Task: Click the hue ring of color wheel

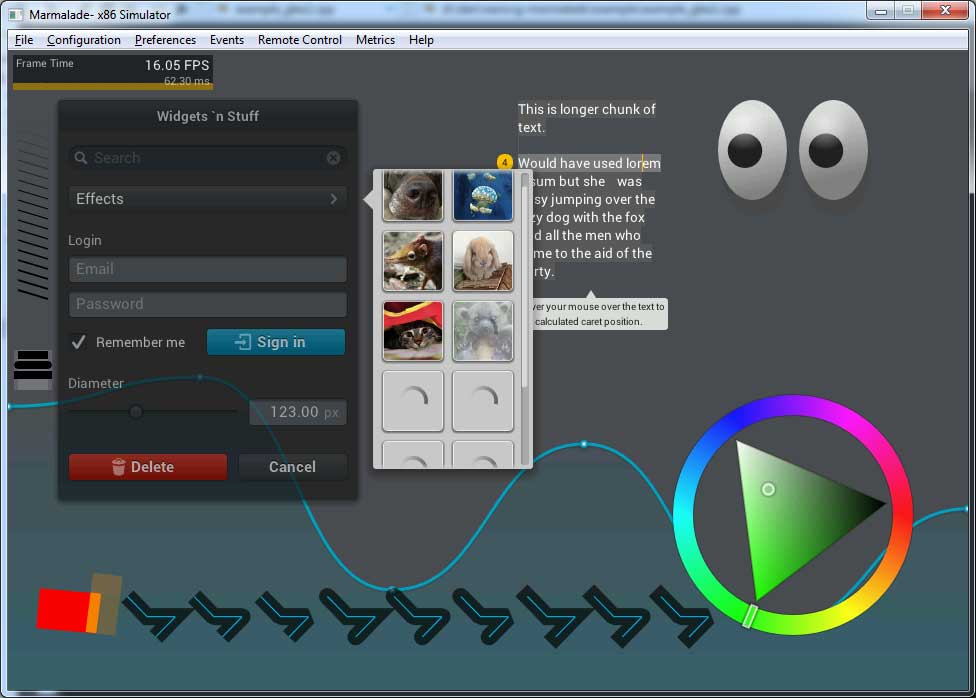Action: [903, 514]
